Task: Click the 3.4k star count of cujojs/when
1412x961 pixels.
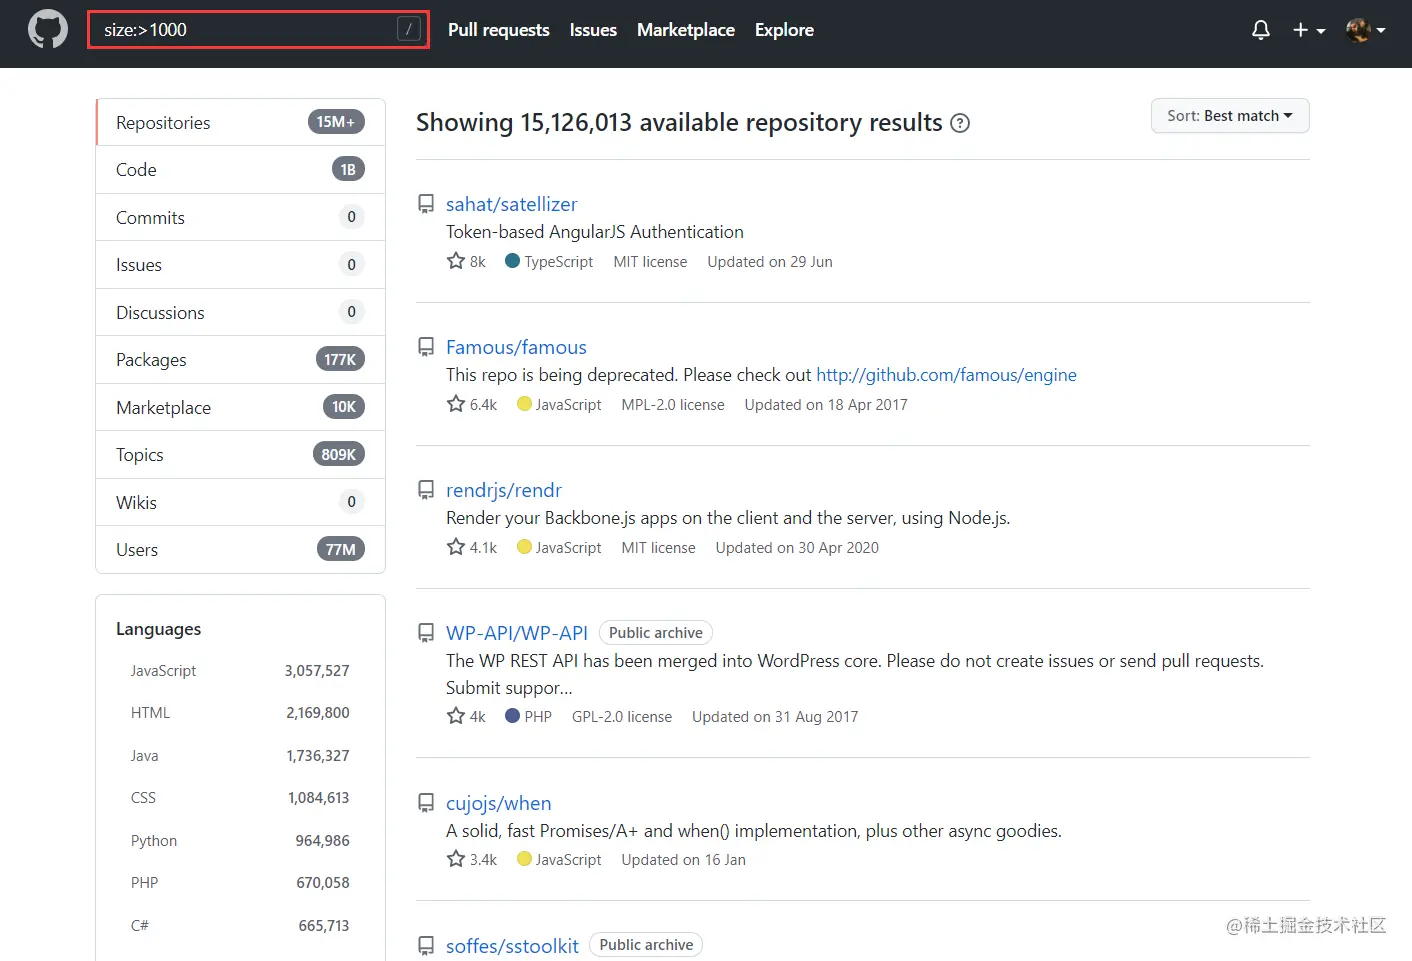Action: [x=472, y=859]
